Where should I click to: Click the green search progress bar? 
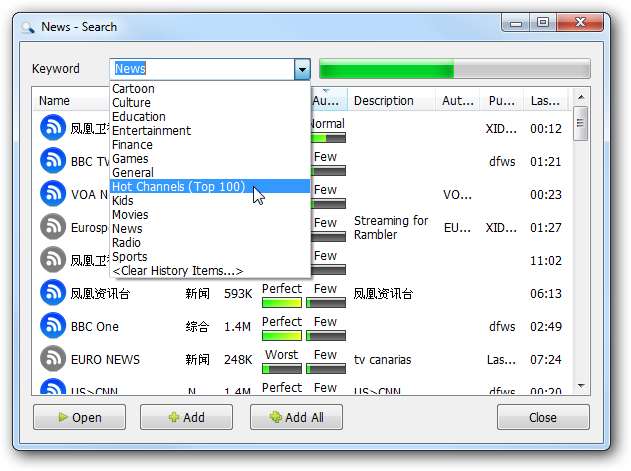455,69
